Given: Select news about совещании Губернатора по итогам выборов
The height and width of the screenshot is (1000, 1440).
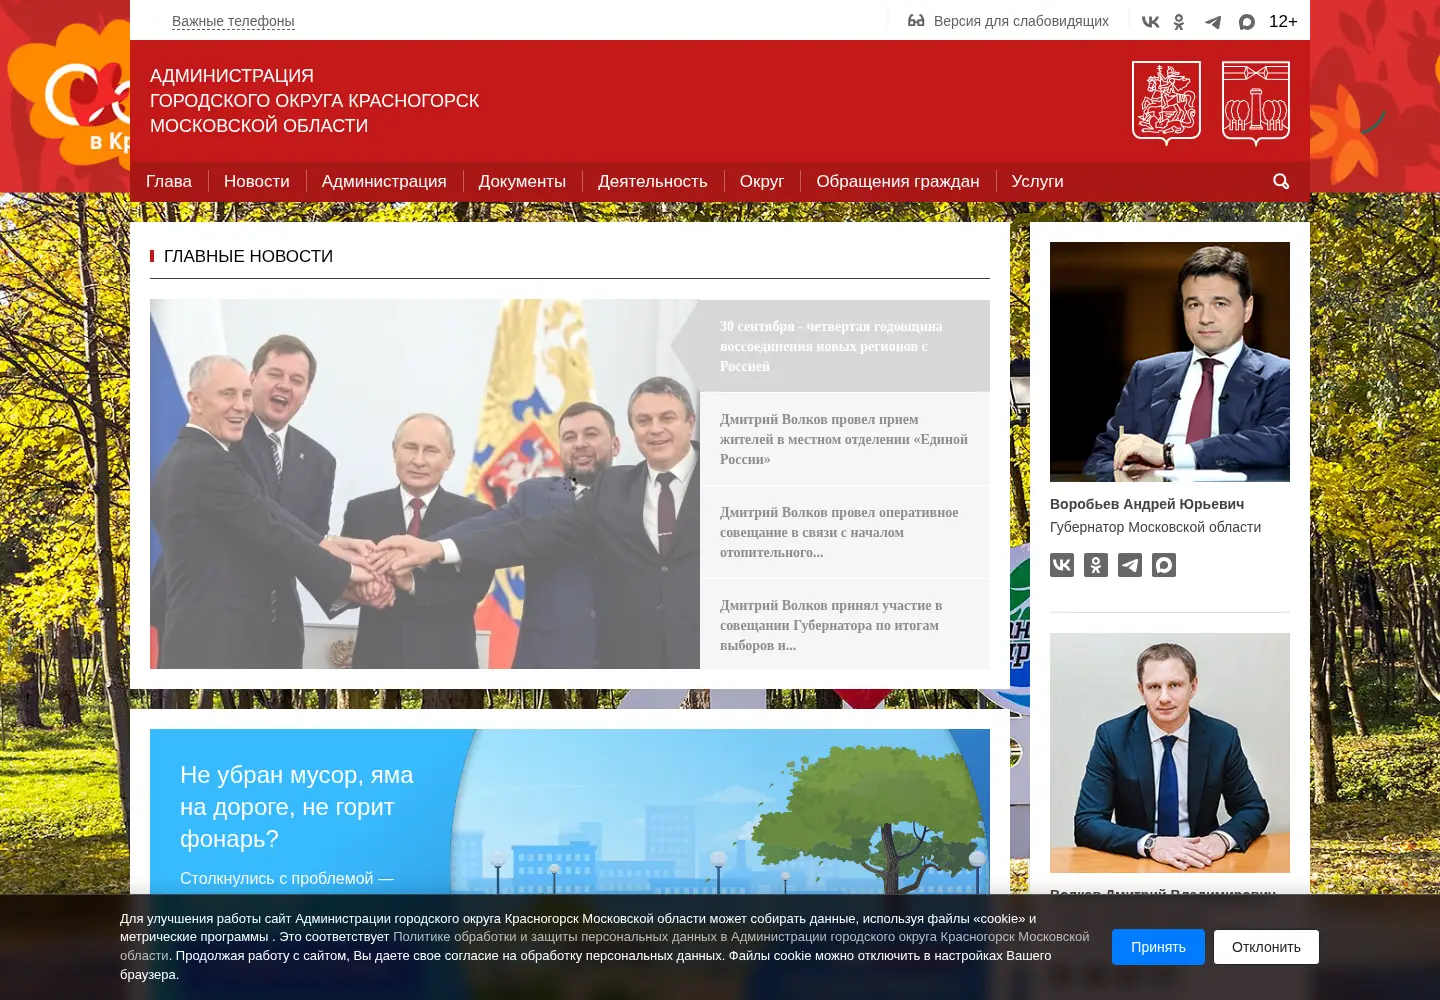Looking at the screenshot, I should pos(845,625).
